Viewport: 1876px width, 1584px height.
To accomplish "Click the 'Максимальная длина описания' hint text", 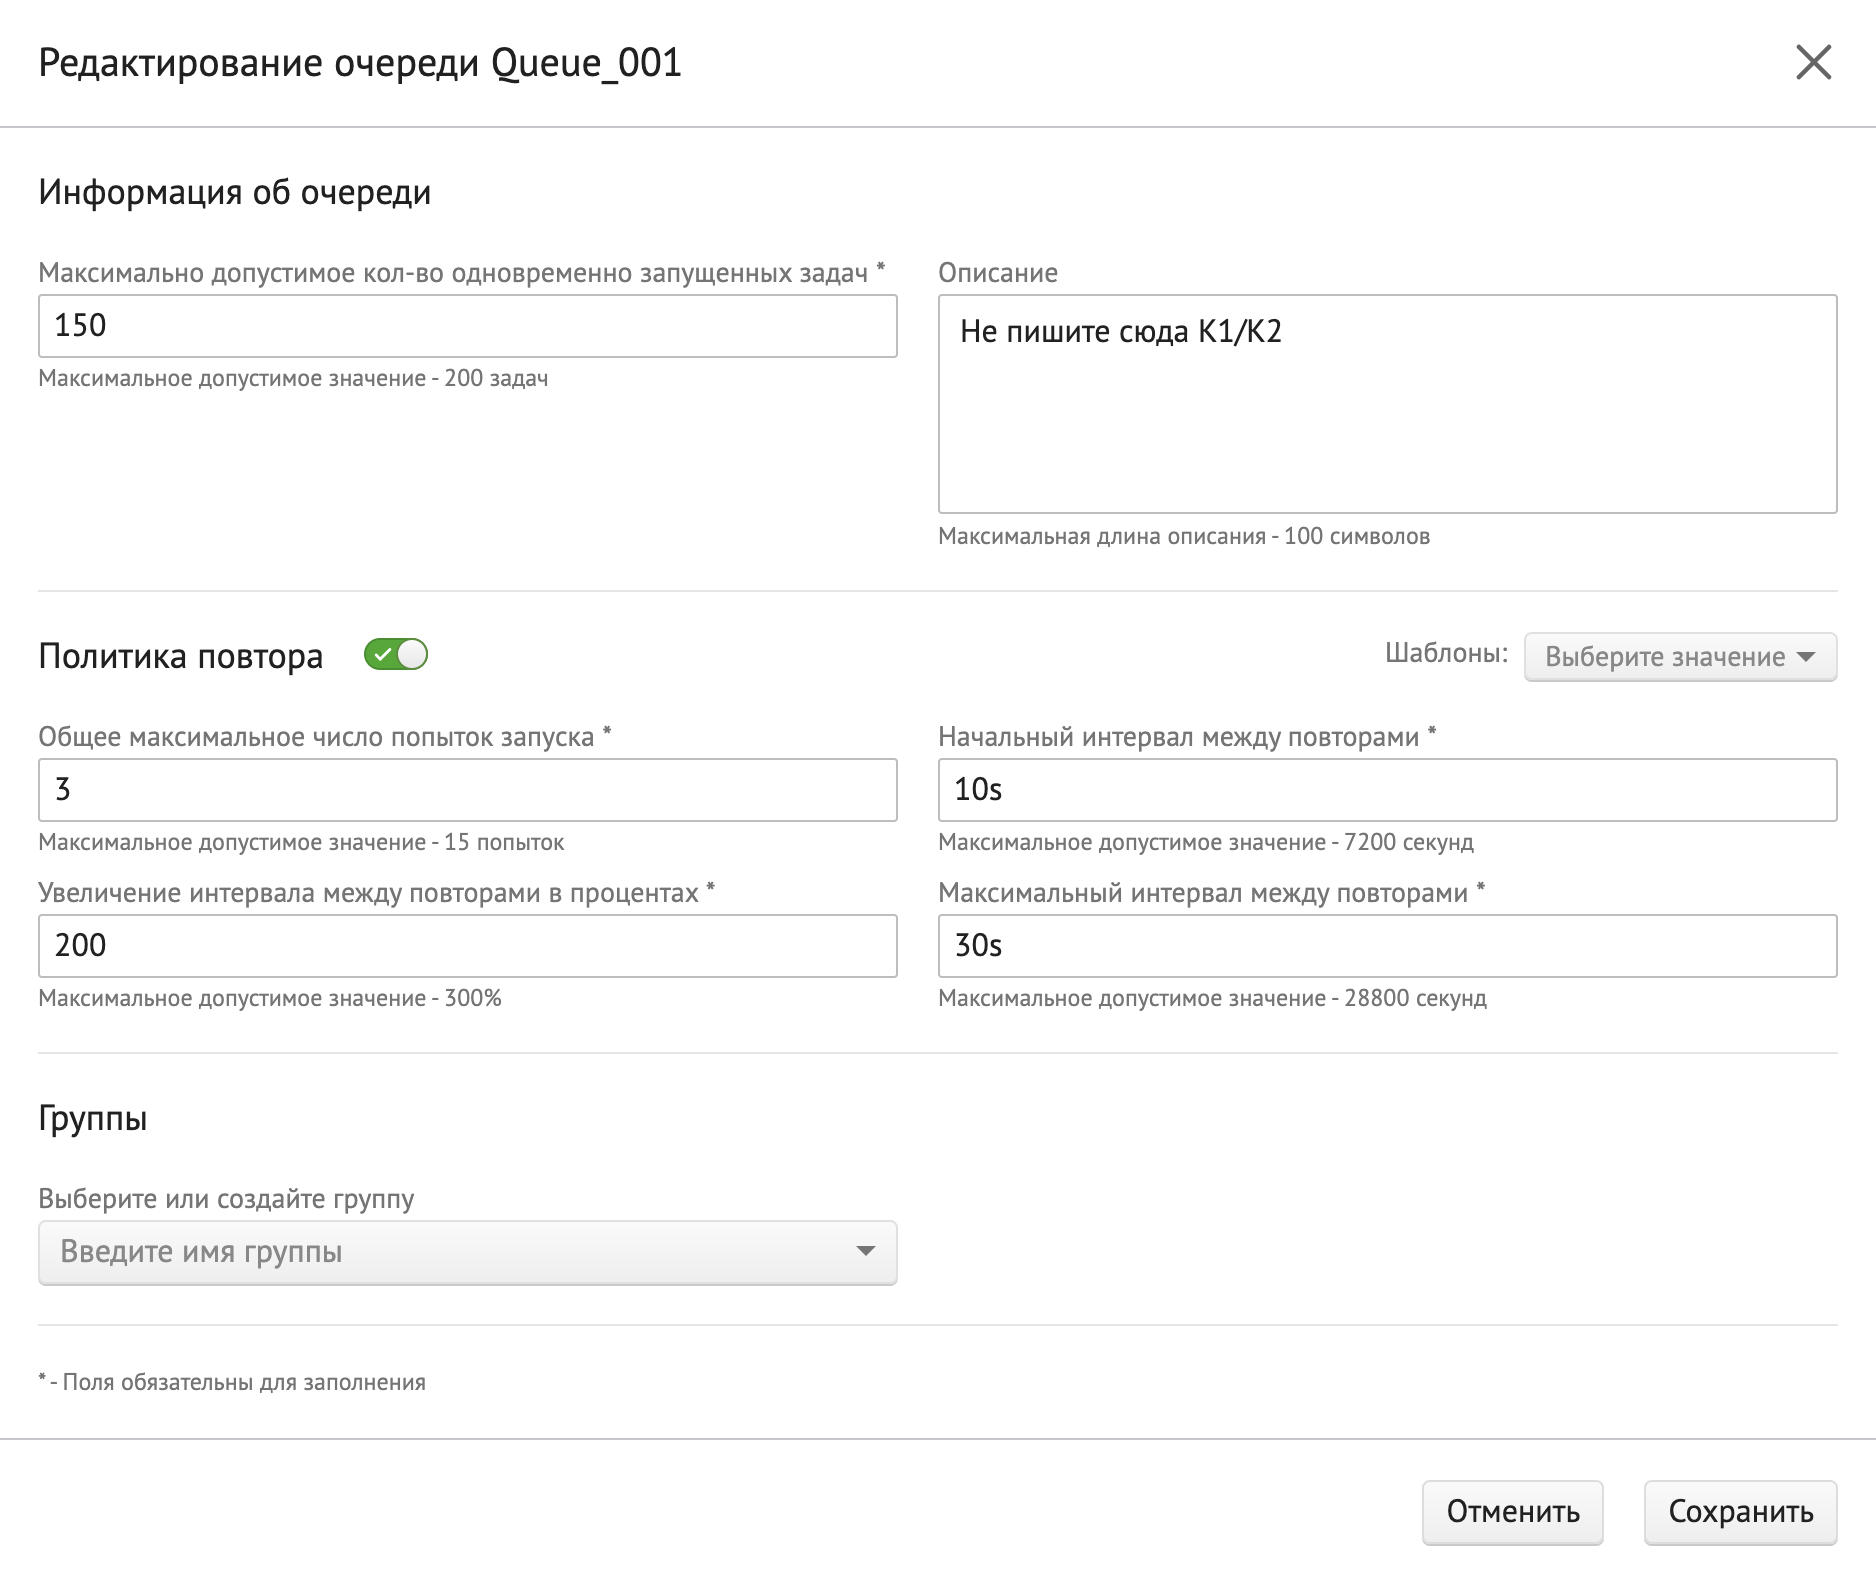I will pyautogui.click(x=1183, y=537).
